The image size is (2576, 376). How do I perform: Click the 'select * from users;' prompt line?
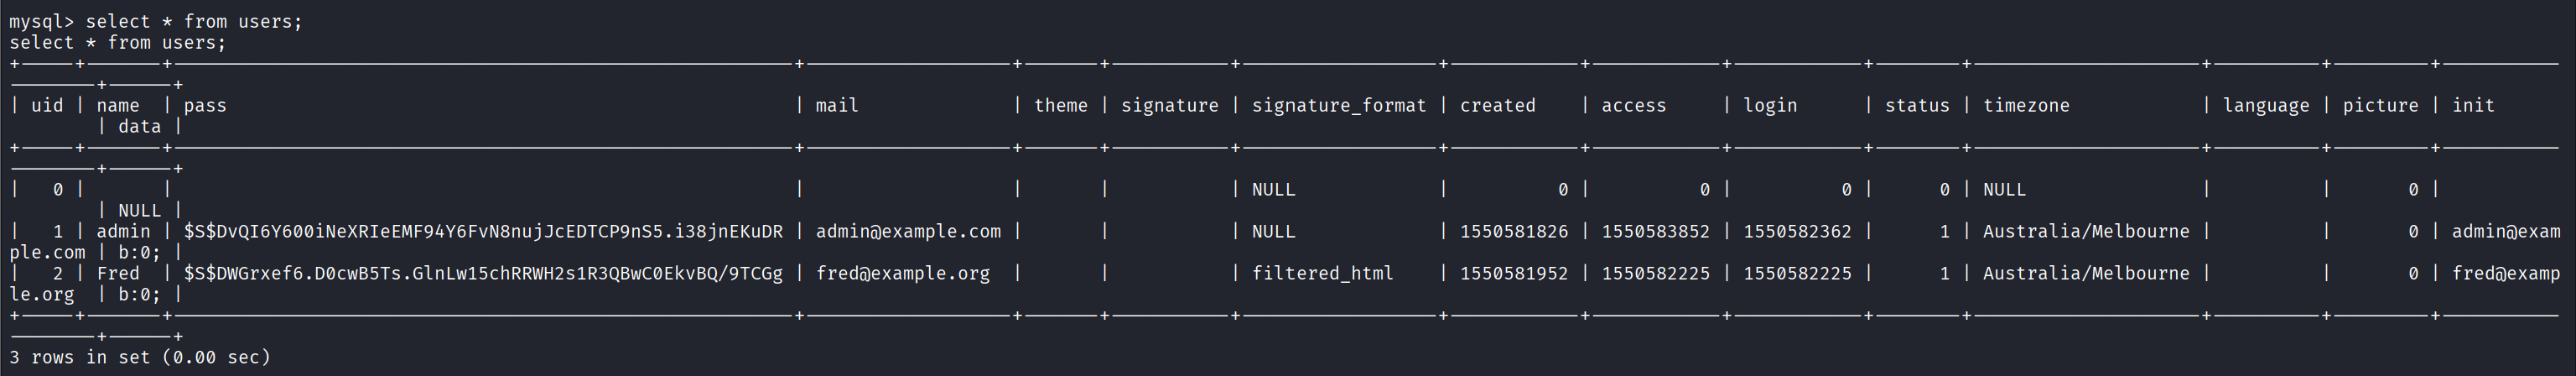[x=155, y=21]
